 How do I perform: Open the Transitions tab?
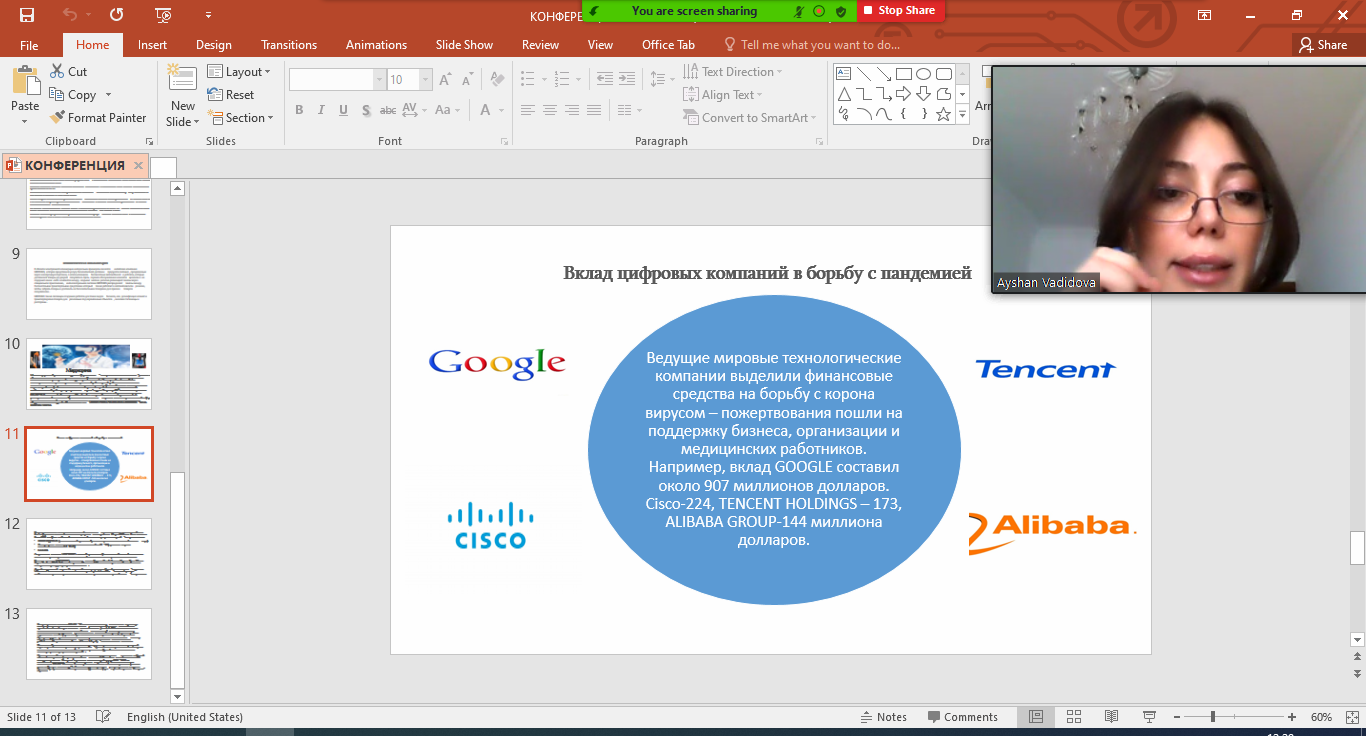(x=289, y=45)
